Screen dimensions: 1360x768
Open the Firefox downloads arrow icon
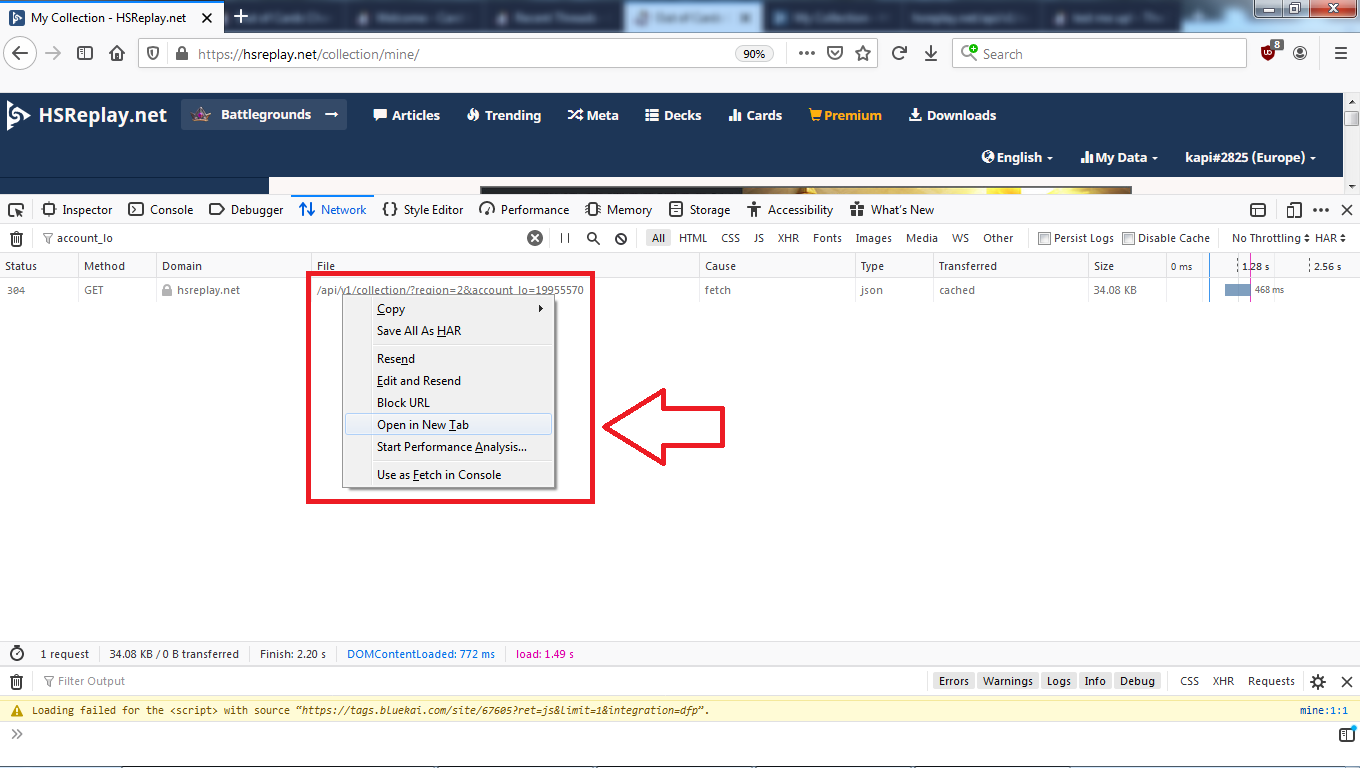(931, 54)
